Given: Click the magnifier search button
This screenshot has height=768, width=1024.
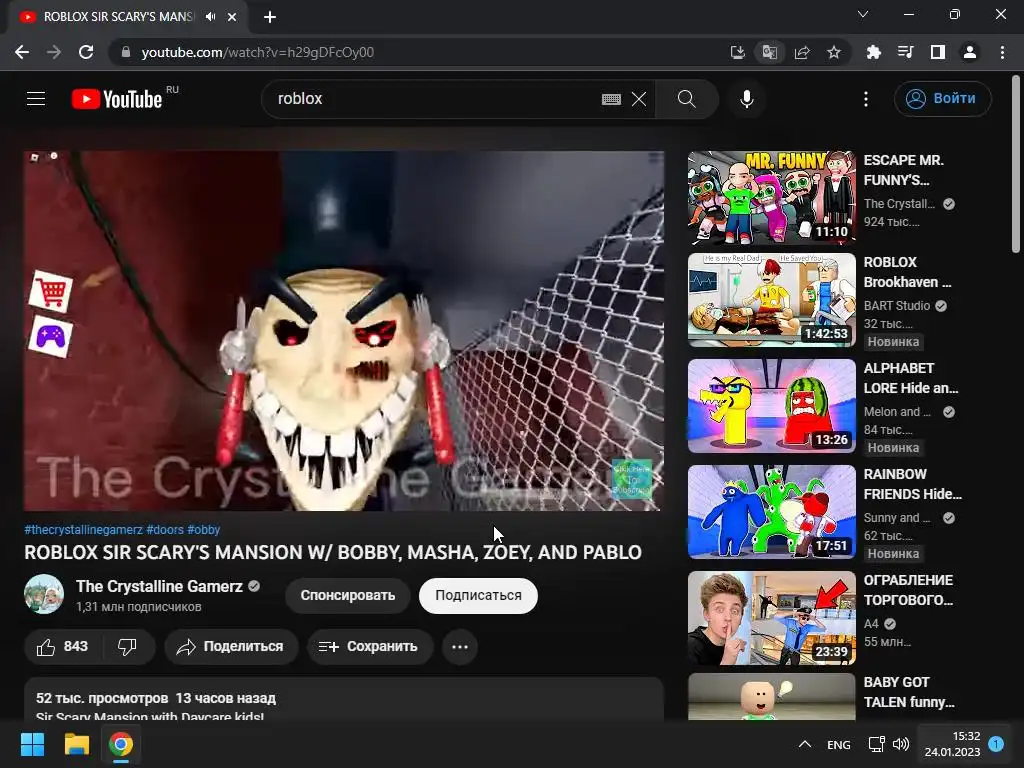Looking at the screenshot, I should click(686, 99).
